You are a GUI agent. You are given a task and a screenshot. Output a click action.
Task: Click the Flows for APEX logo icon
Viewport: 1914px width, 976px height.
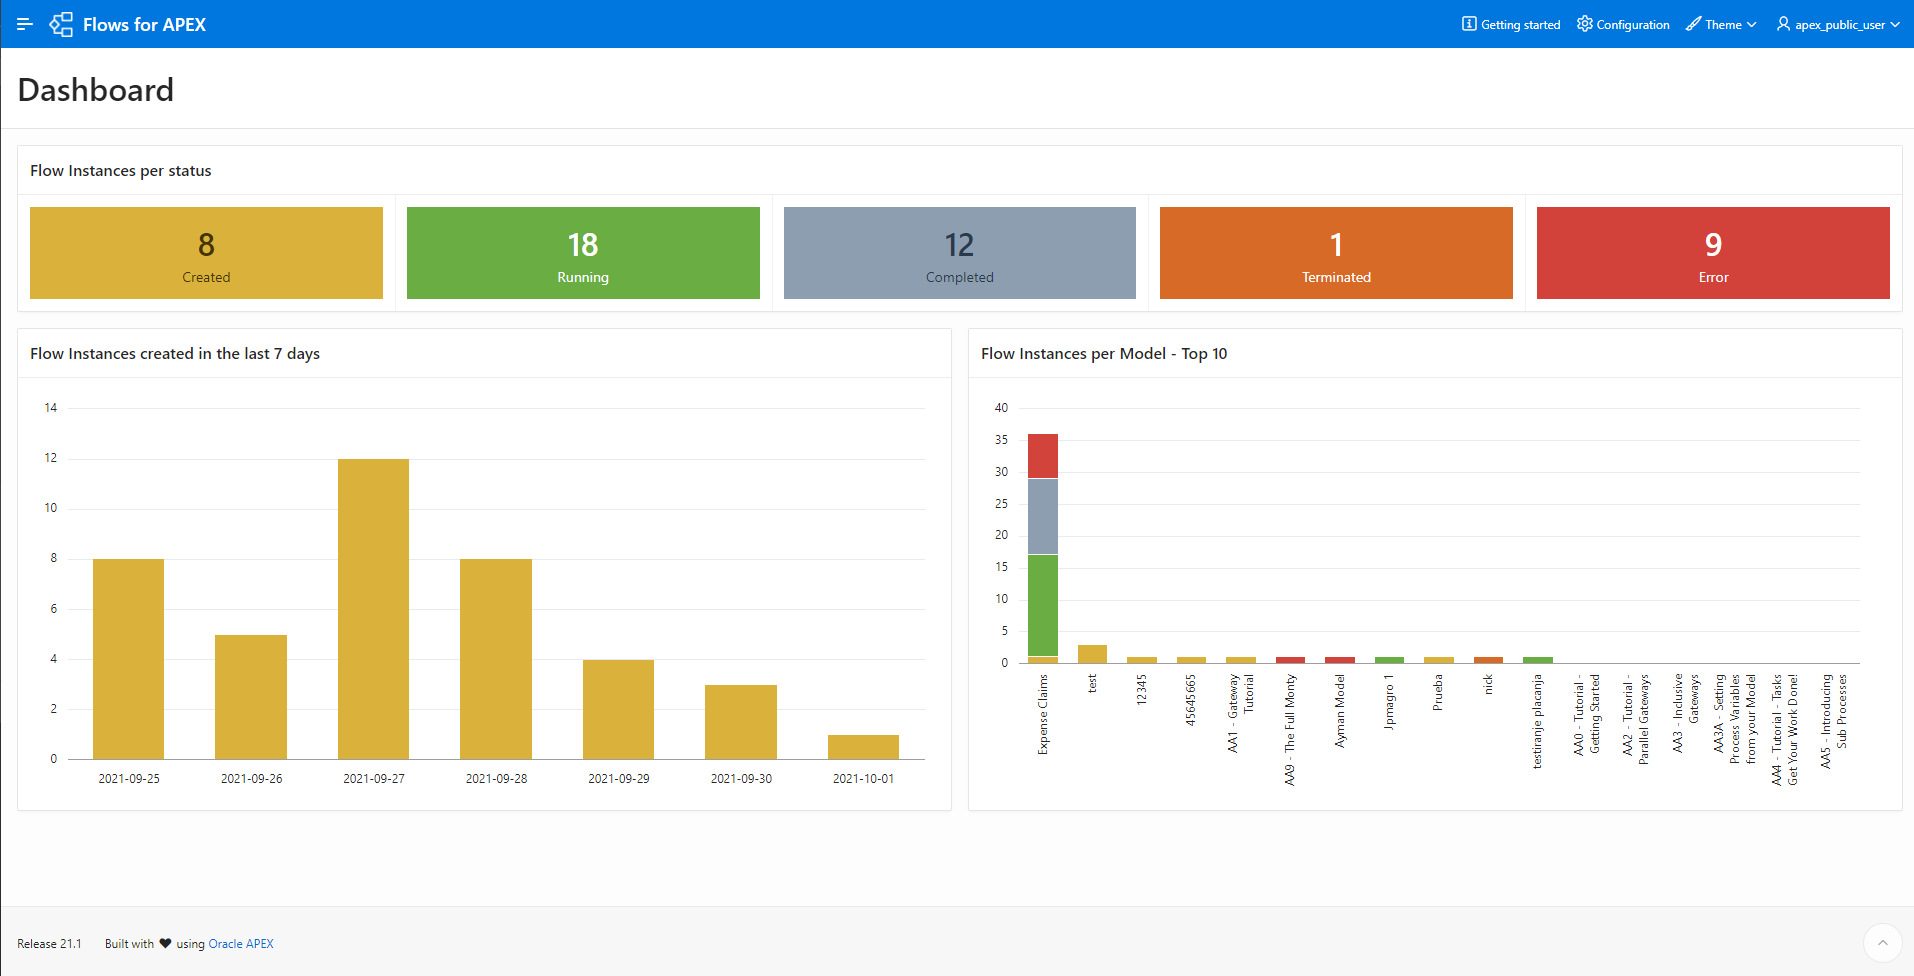(x=61, y=24)
